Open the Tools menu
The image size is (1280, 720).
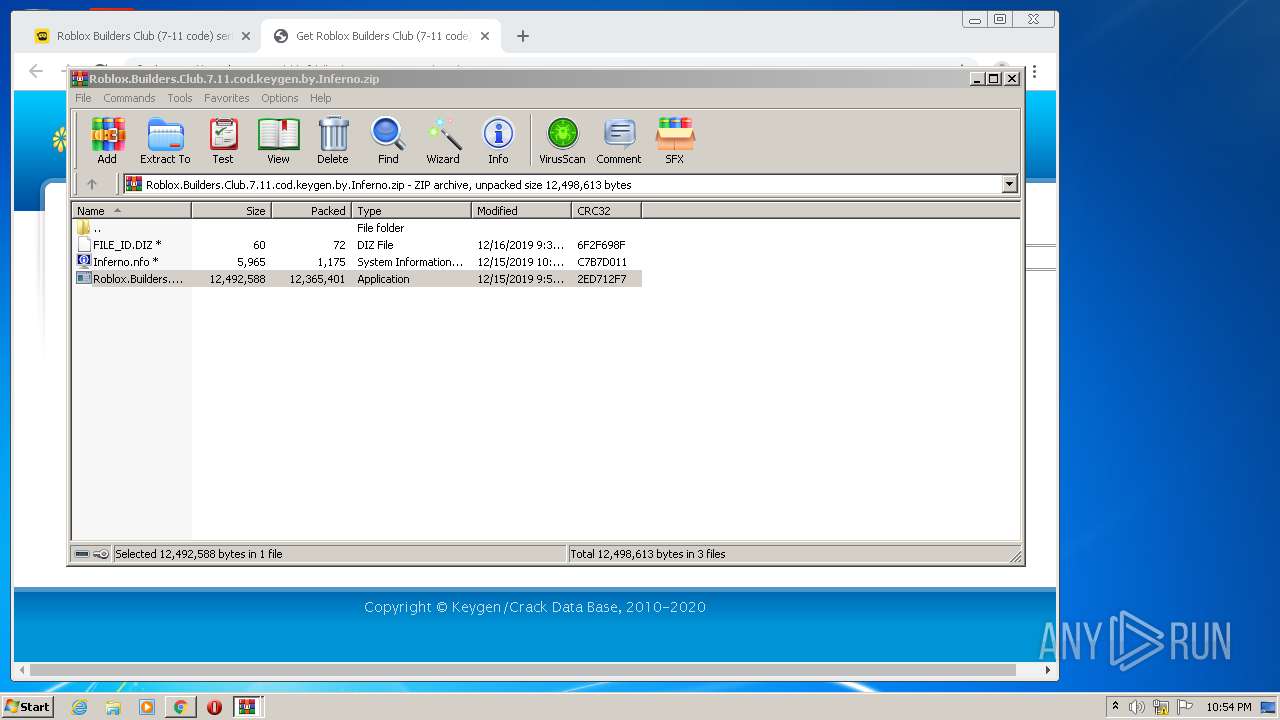click(x=180, y=98)
